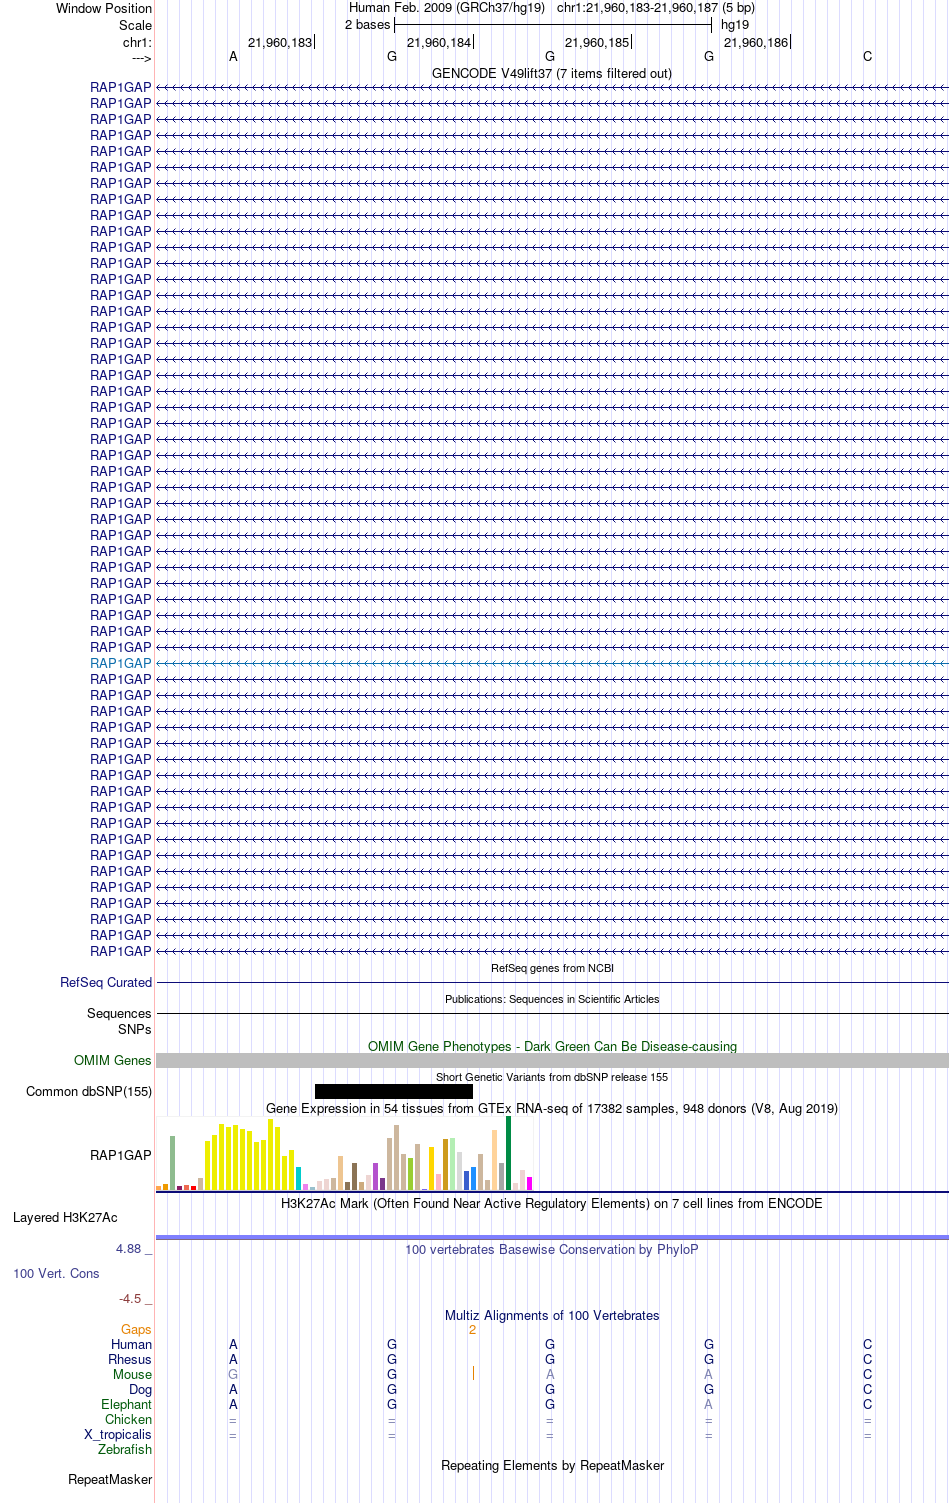Open 'Gene Expression in 54 tissues from GTEx' title
Viewport: 950px width, 1503px height.
552,1108
